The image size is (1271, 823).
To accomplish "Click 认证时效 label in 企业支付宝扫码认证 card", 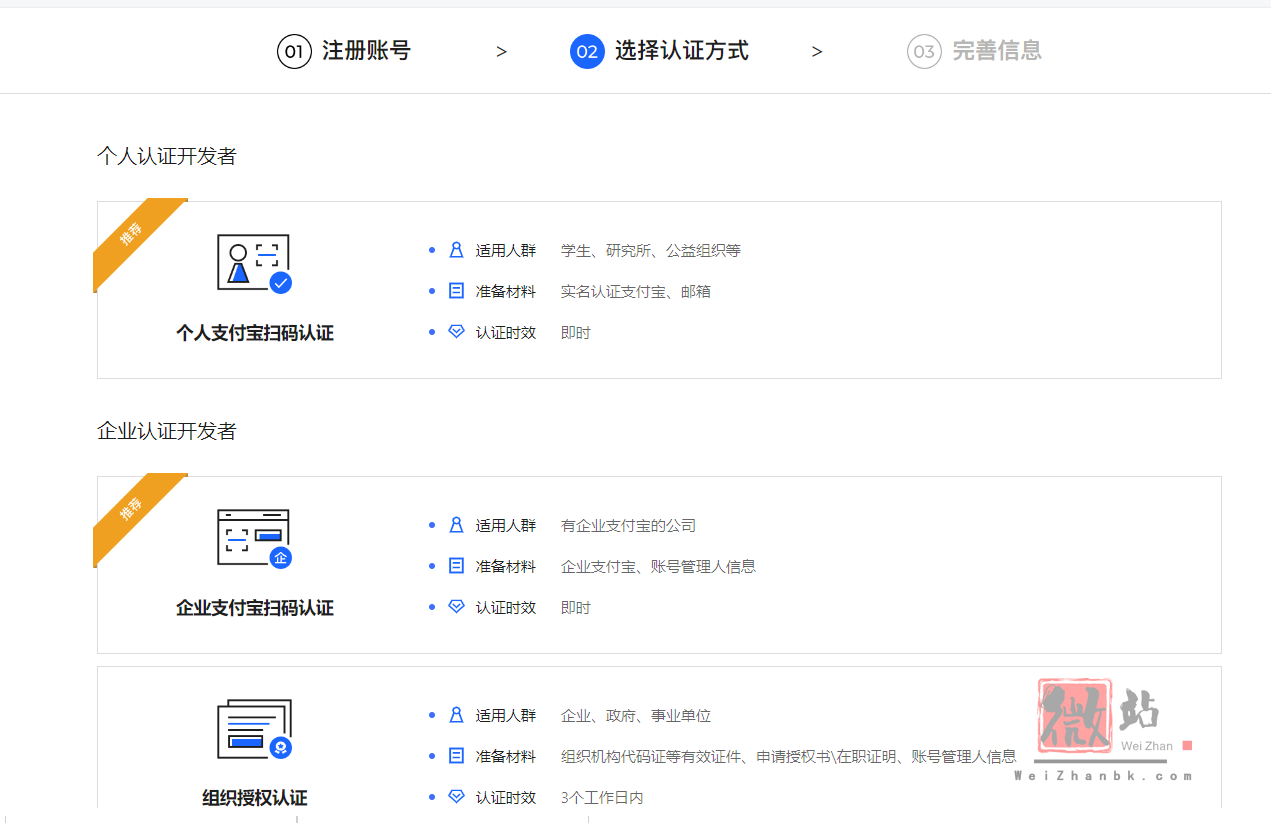I will 506,608.
